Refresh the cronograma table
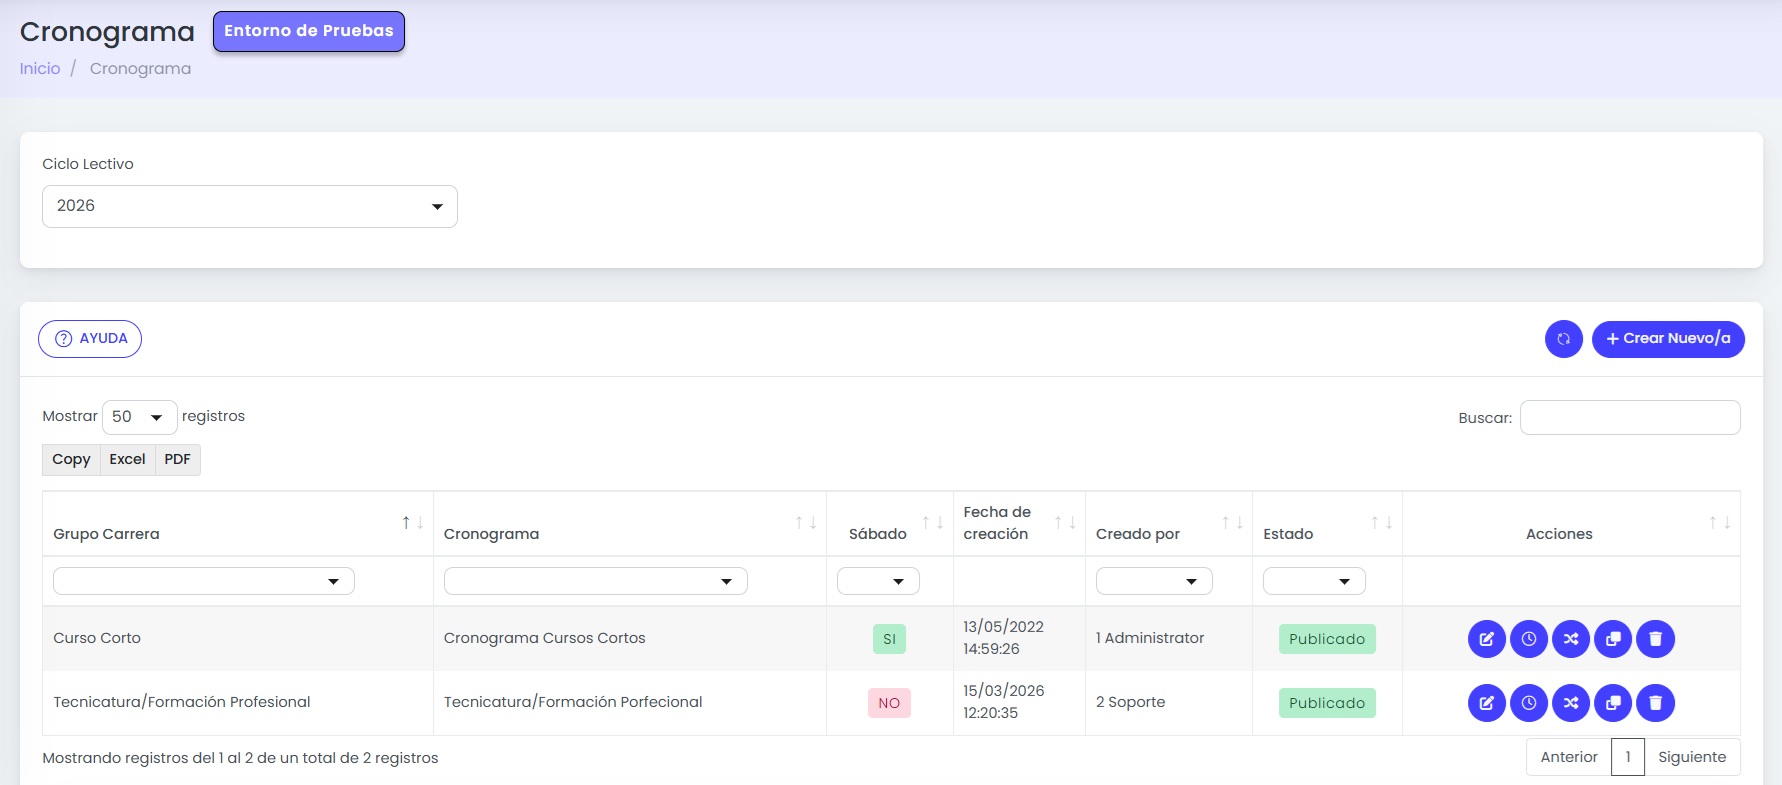The image size is (1782, 785). 1564,339
